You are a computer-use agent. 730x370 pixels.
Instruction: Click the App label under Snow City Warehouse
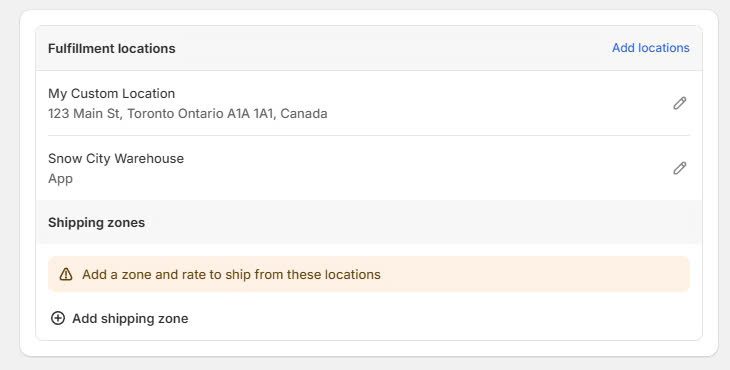[61, 179]
